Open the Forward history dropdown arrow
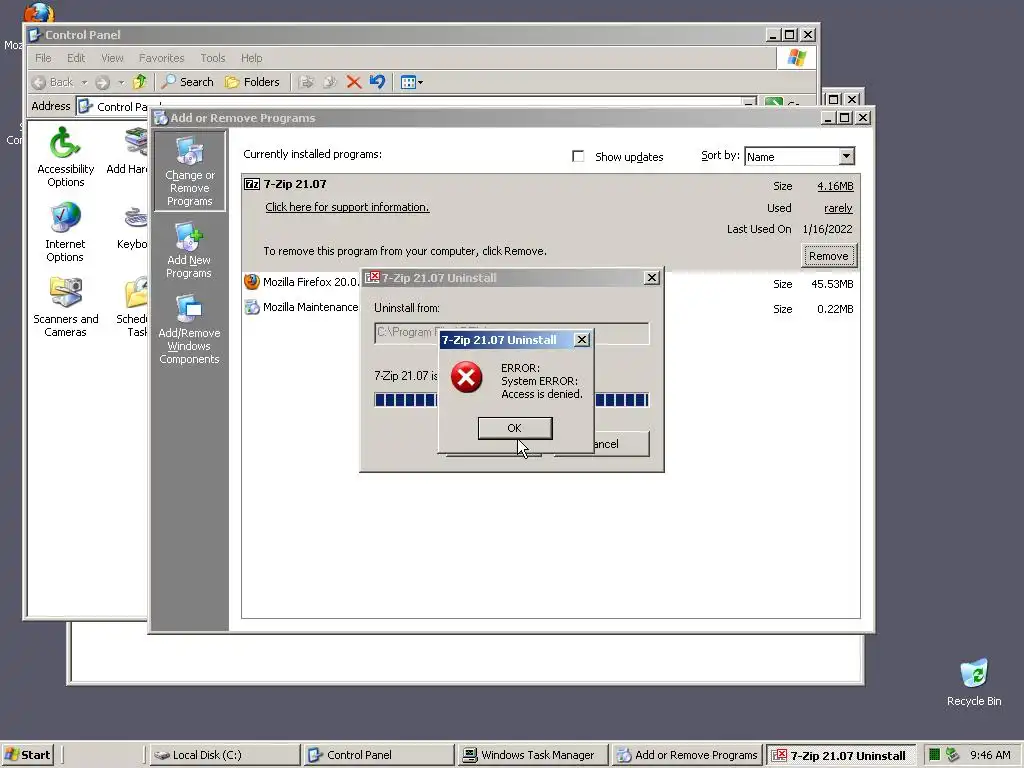1024x768 pixels. [x=121, y=82]
